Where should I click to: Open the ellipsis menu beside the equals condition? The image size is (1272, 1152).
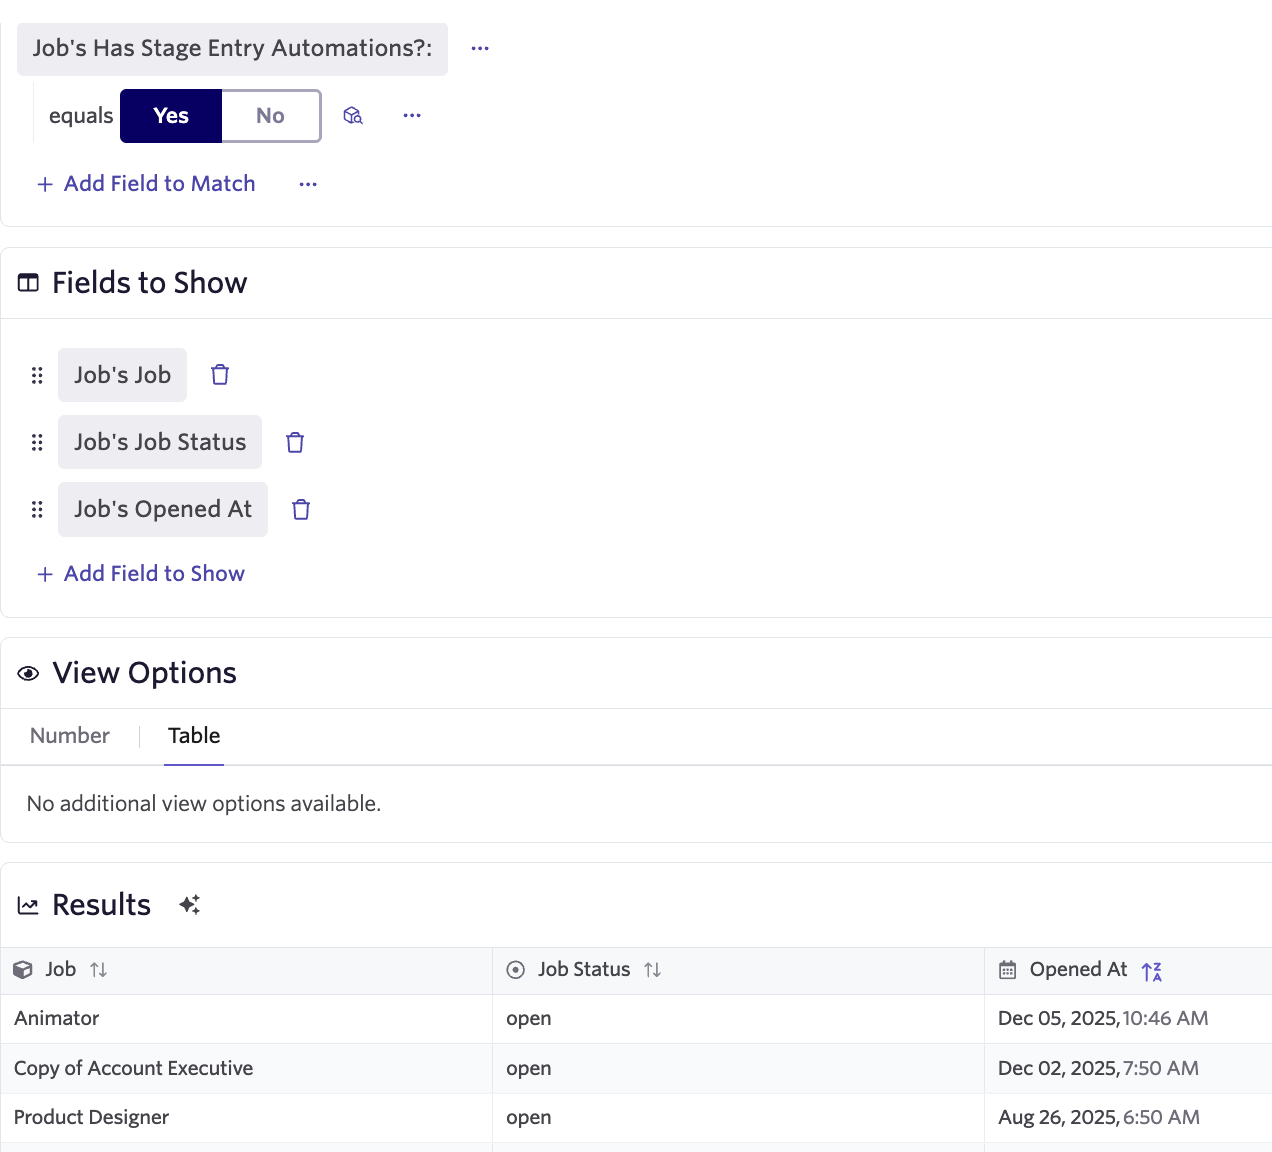point(412,116)
